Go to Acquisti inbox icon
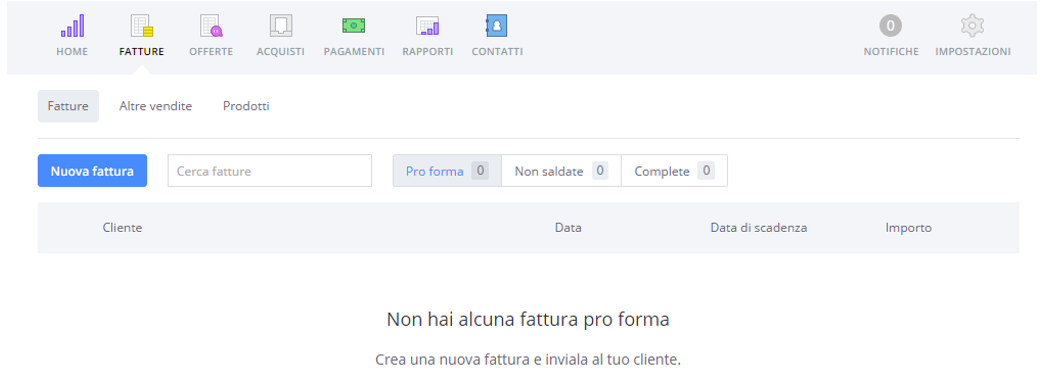Viewport: 1060px width, 388px height. pyautogui.click(x=281, y=26)
